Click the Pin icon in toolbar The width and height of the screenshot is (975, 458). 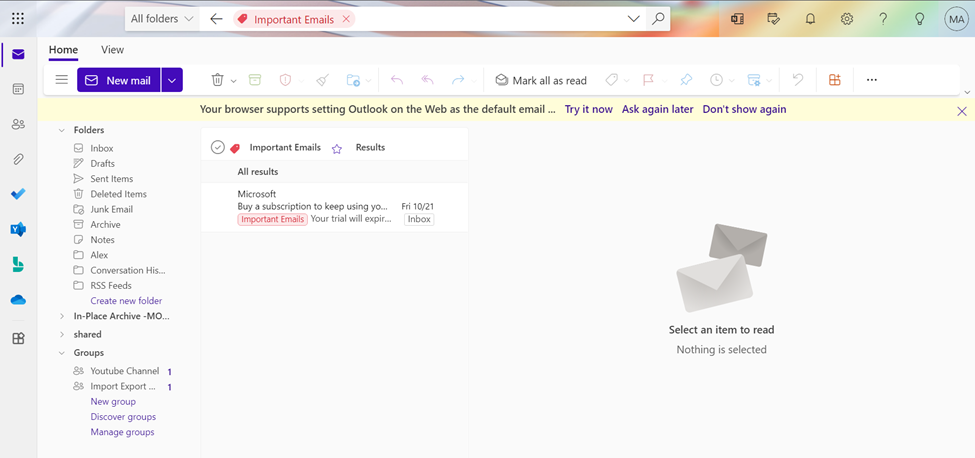[x=685, y=80]
